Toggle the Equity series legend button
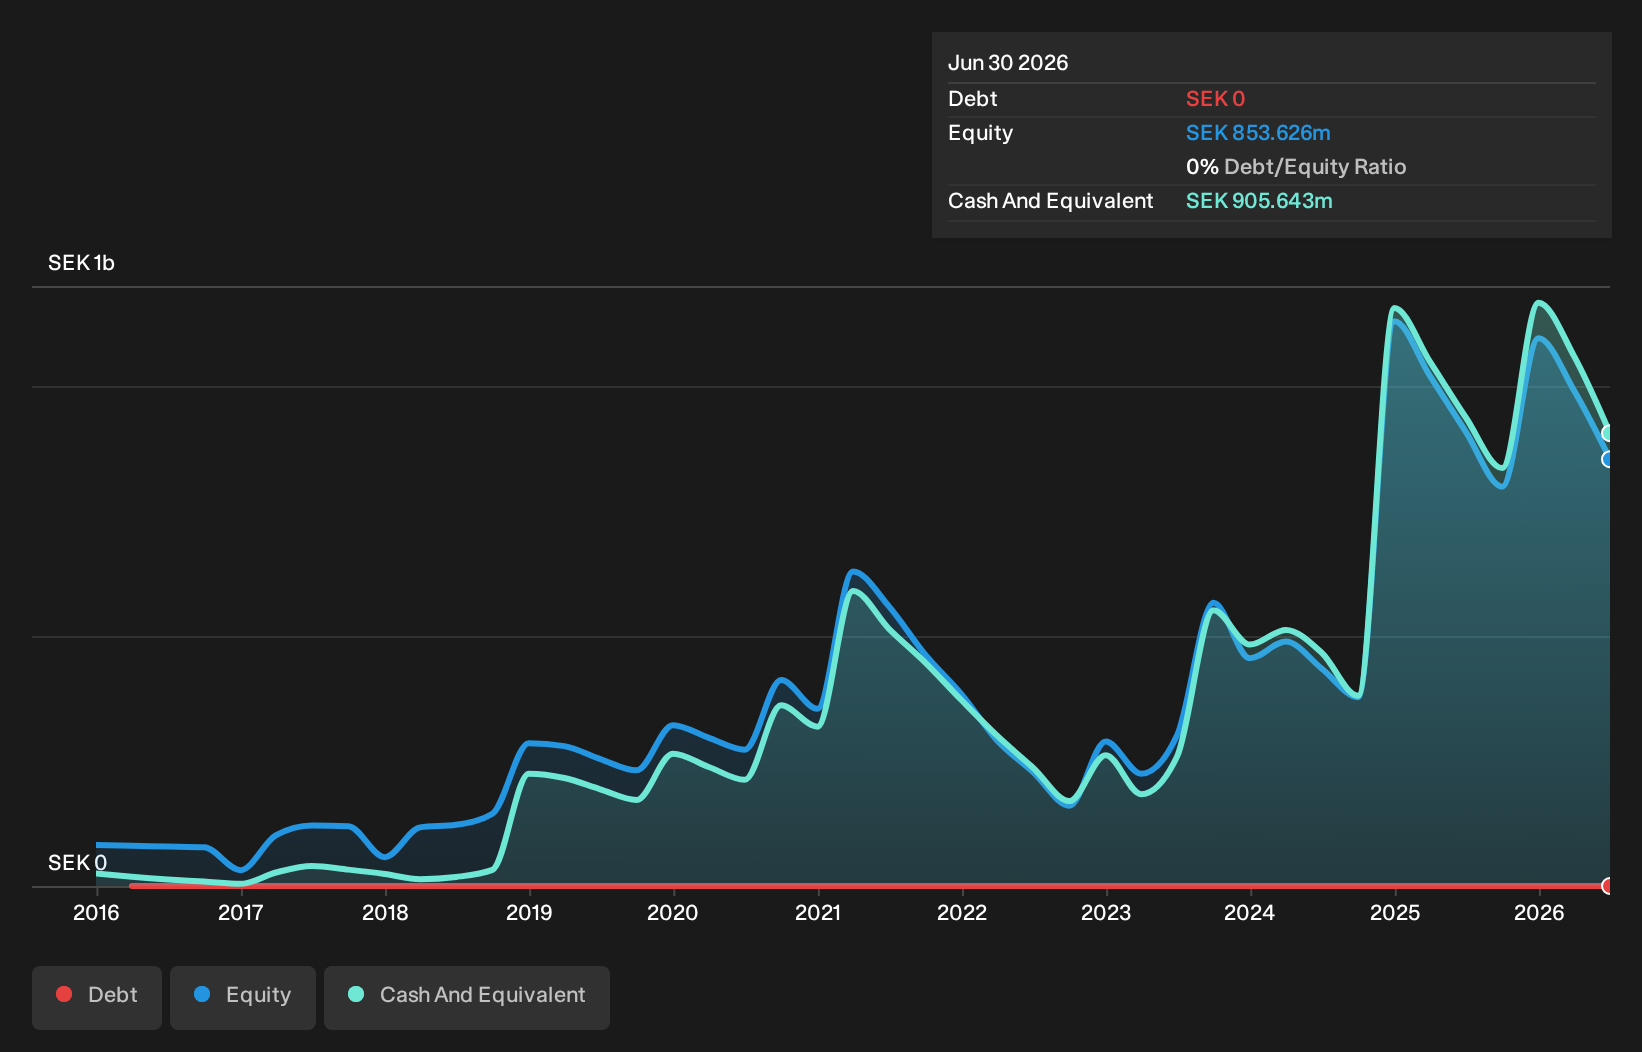Image resolution: width=1642 pixels, height=1052 pixels. (x=243, y=997)
